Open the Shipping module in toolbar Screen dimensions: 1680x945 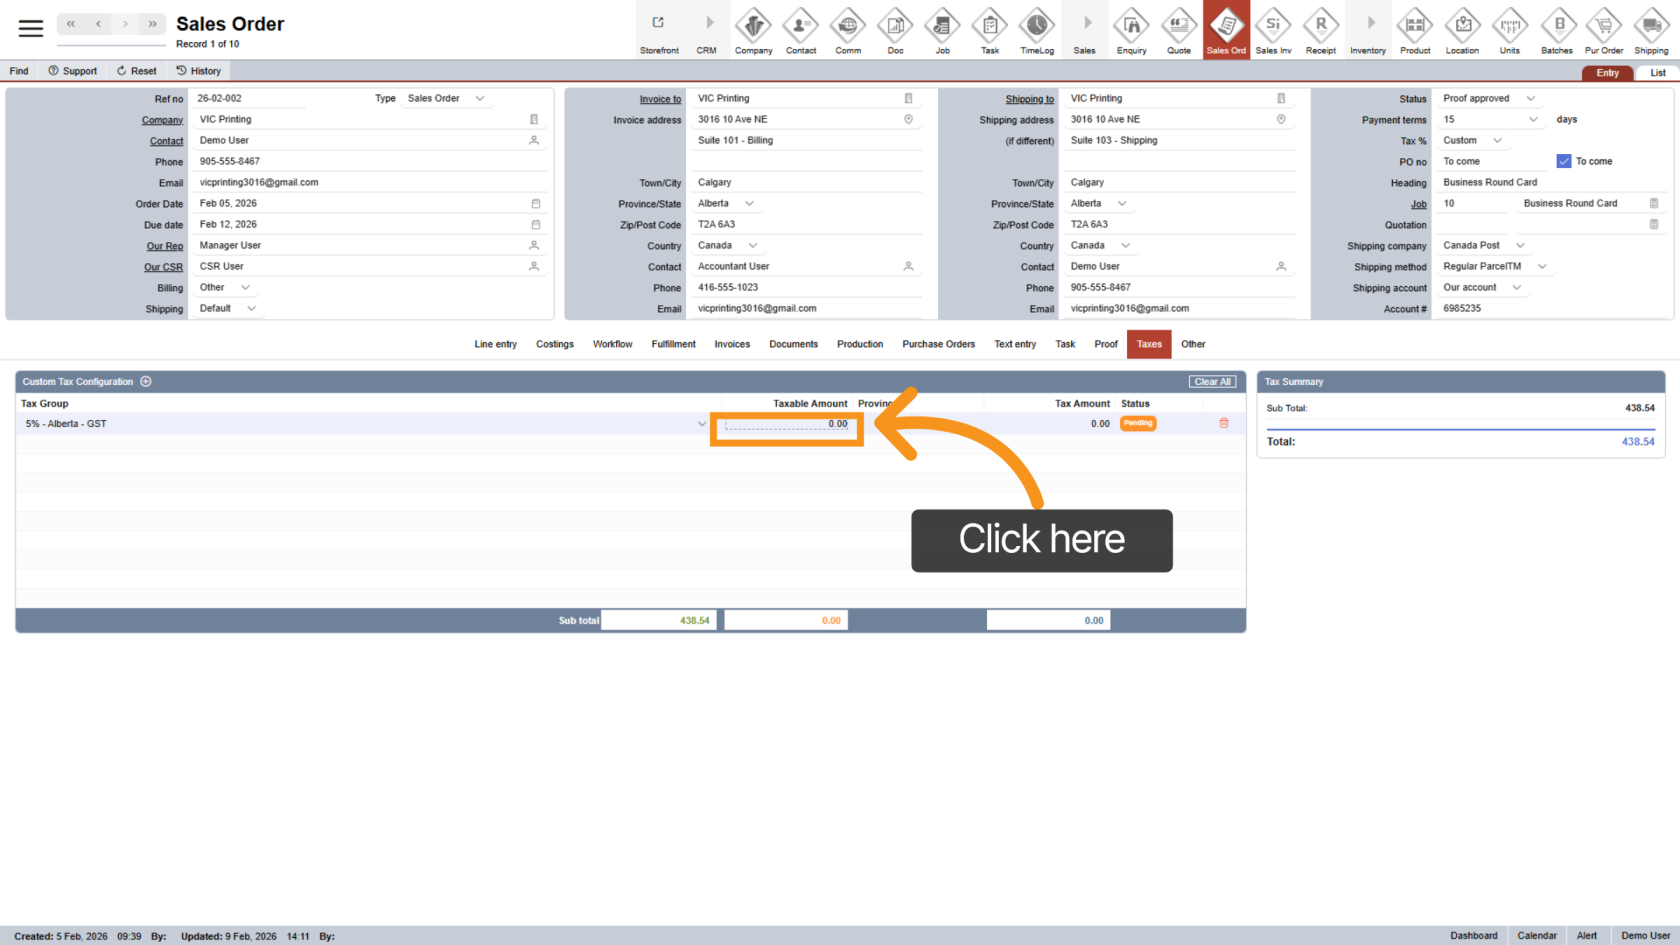point(1651,30)
